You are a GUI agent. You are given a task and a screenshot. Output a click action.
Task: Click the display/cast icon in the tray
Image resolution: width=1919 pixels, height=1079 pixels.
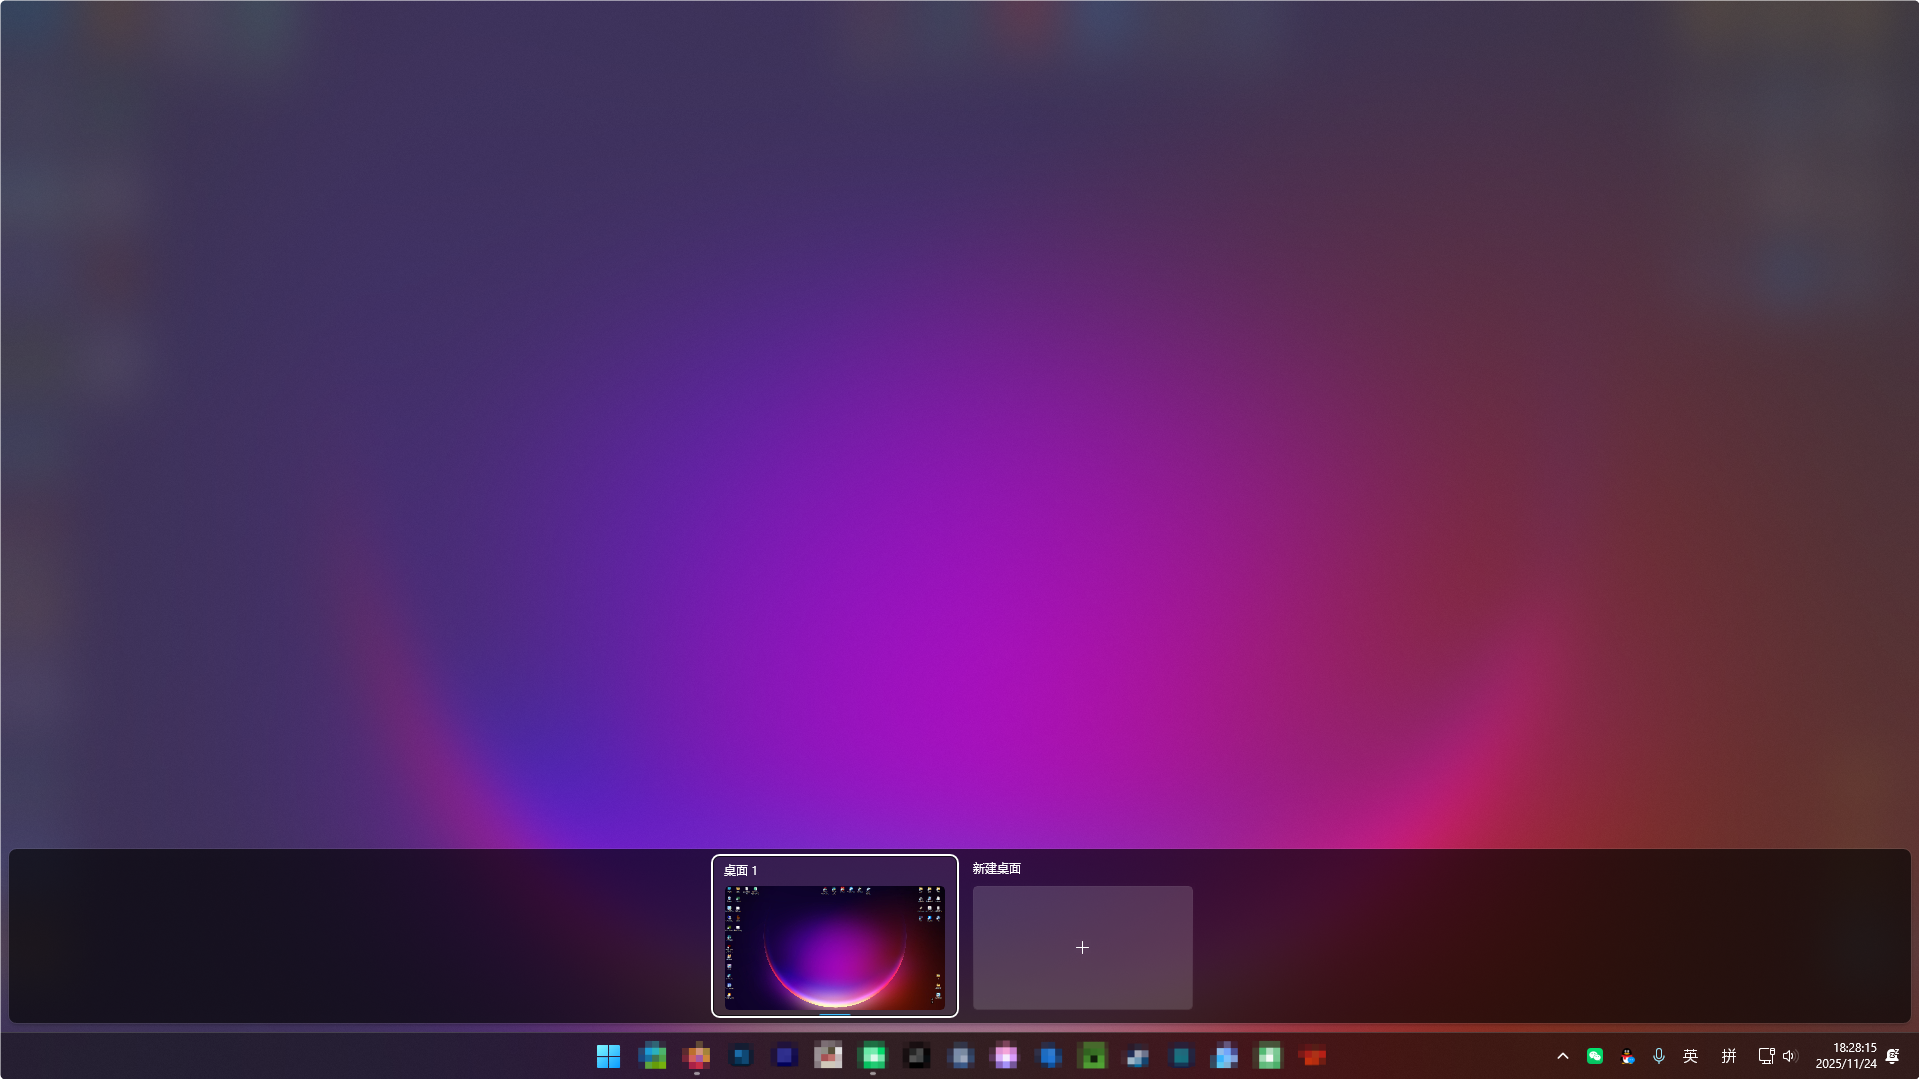tap(1764, 1055)
